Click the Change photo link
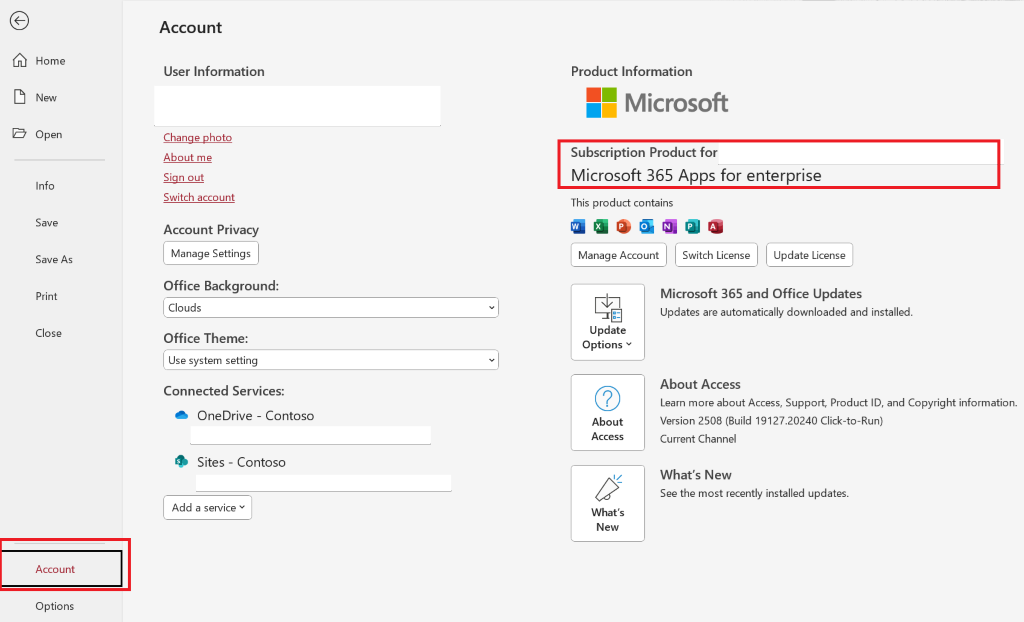Viewport: 1024px width, 622px height. 197,137
